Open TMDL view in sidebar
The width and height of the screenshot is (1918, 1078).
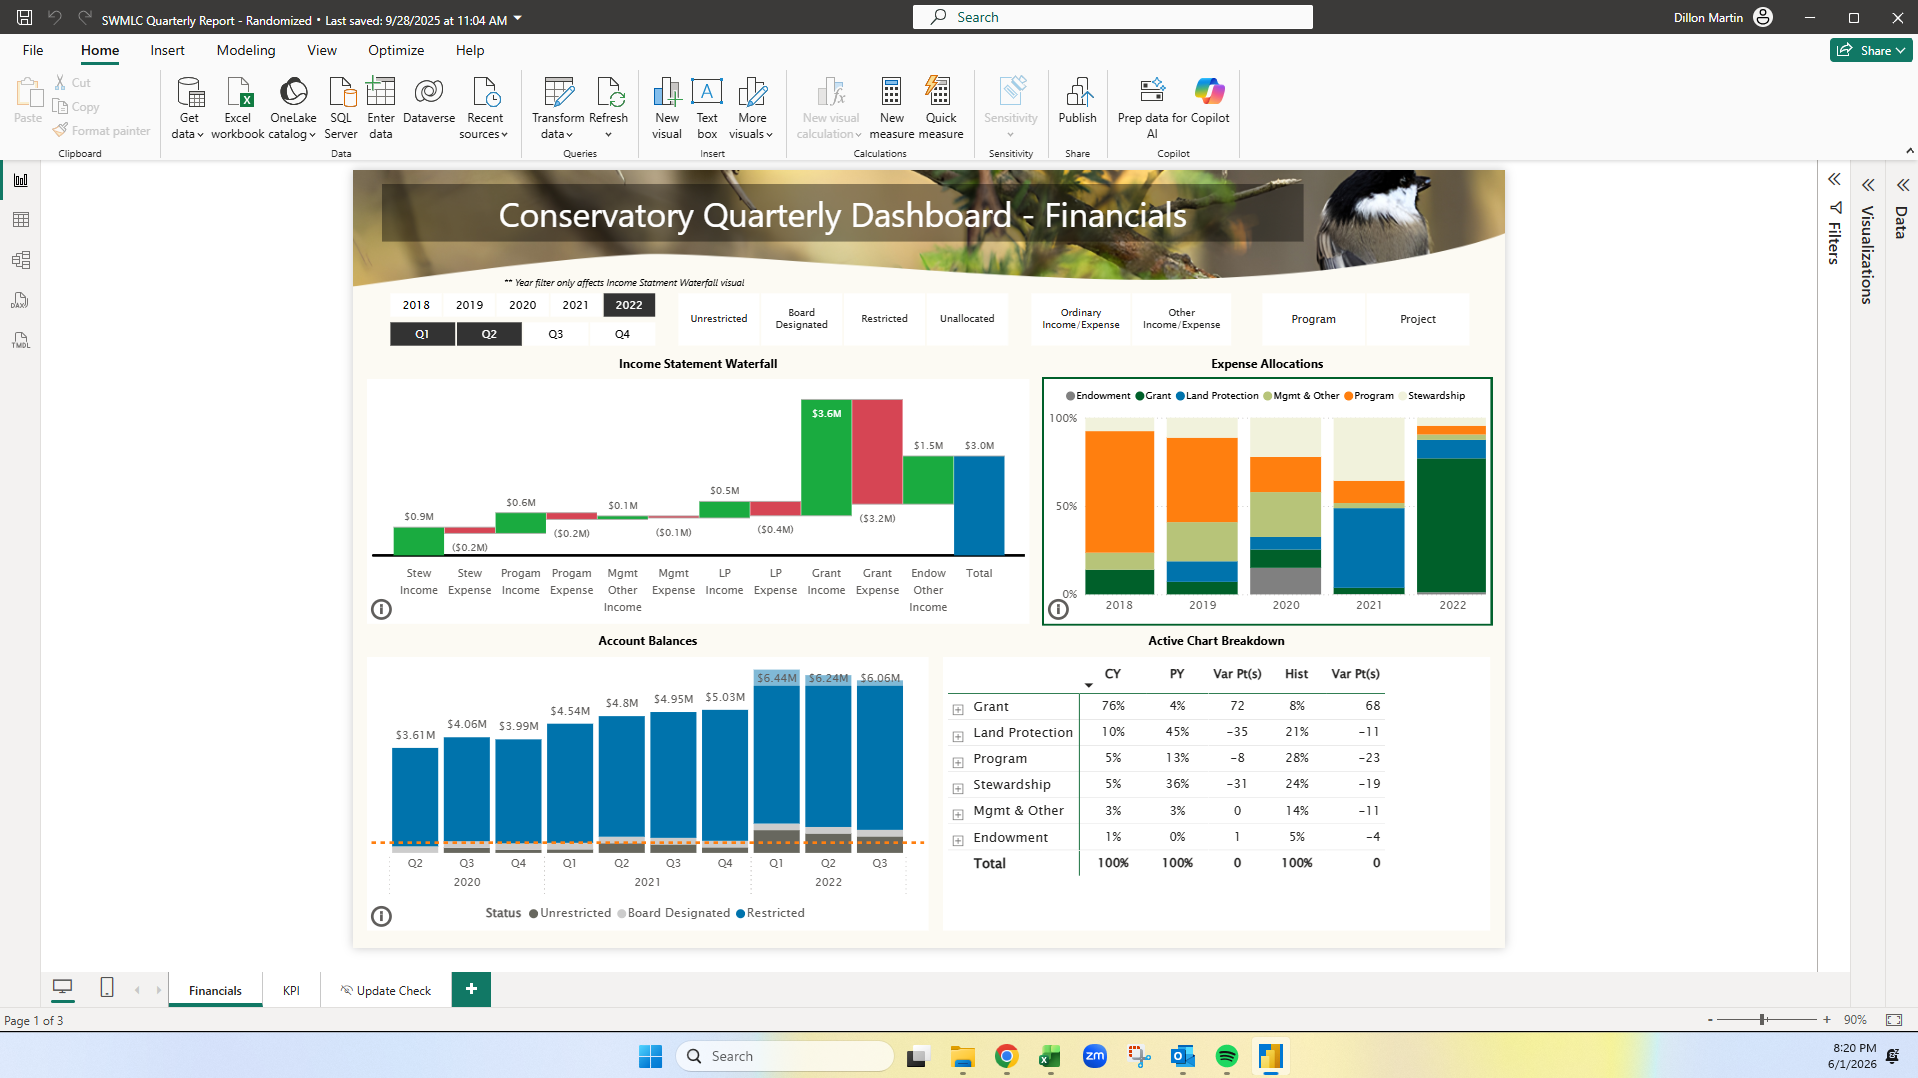coord(21,340)
